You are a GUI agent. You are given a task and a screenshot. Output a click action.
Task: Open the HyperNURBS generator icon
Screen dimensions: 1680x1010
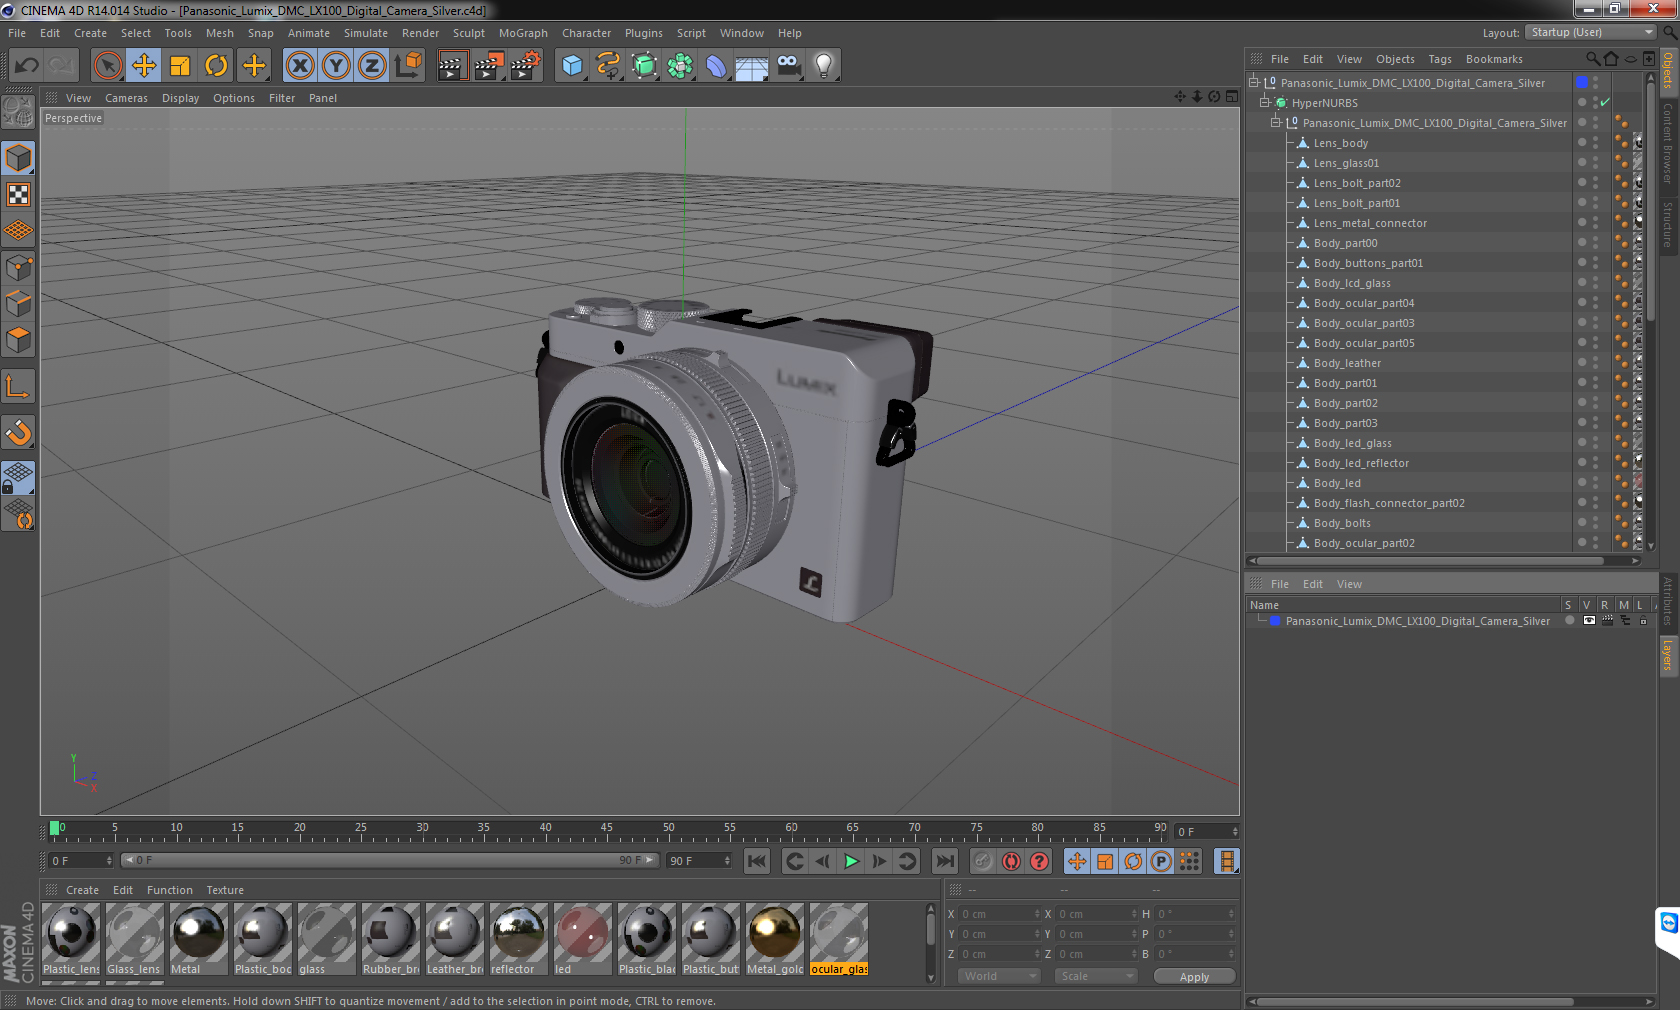pyautogui.click(x=644, y=66)
